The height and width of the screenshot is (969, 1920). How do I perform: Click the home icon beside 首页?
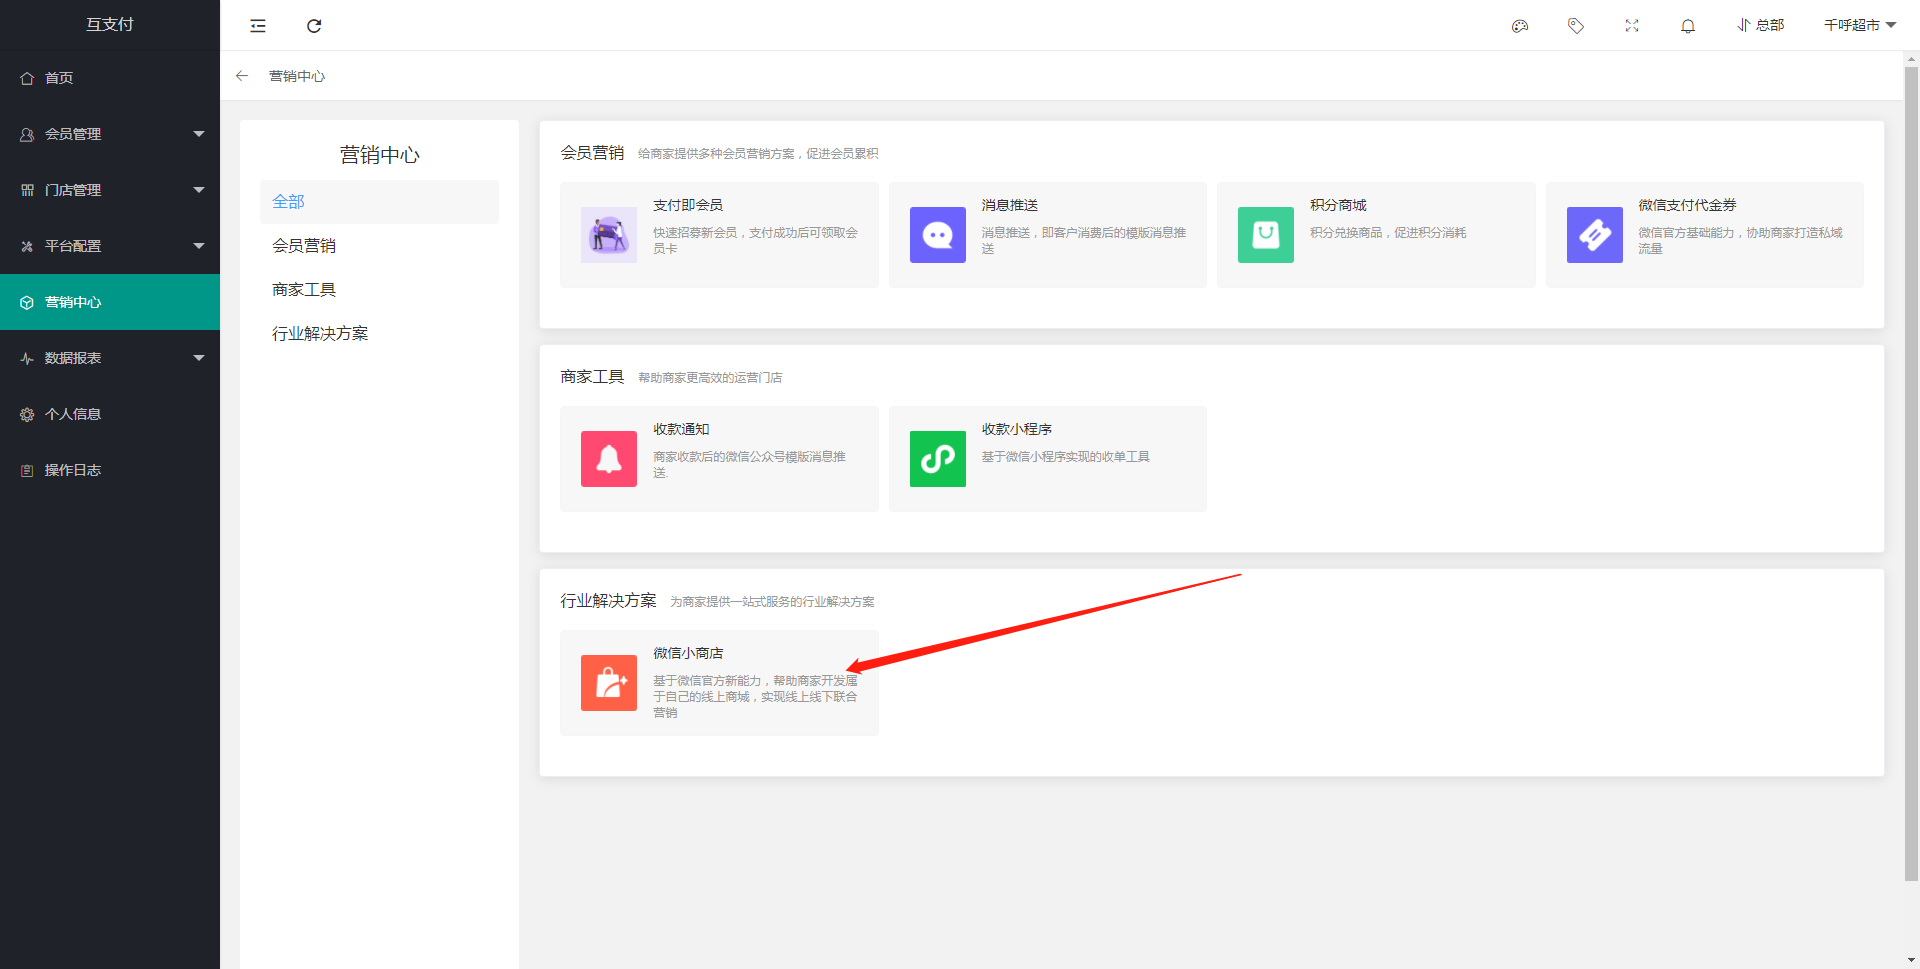(x=27, y=78)
